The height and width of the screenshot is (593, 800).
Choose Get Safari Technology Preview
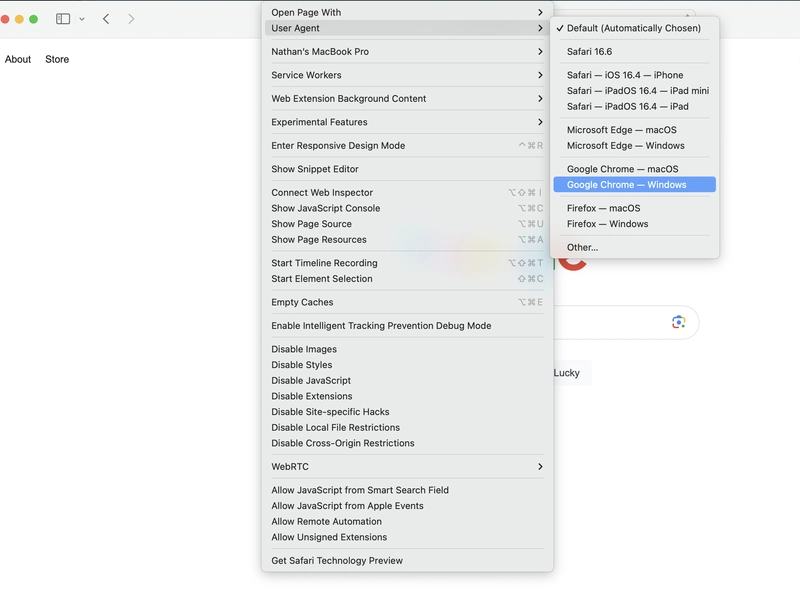[x=407, y=560]
